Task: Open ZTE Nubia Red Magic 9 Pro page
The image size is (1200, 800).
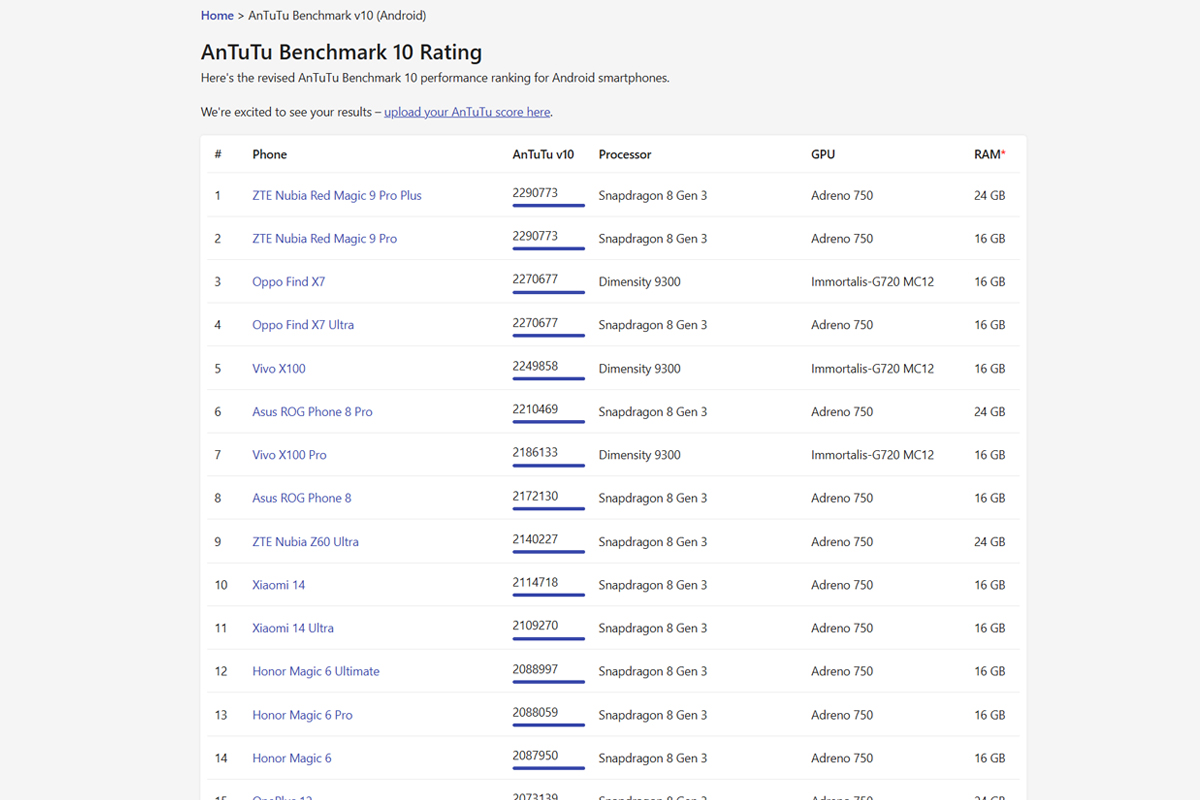Action: point(324,239)
